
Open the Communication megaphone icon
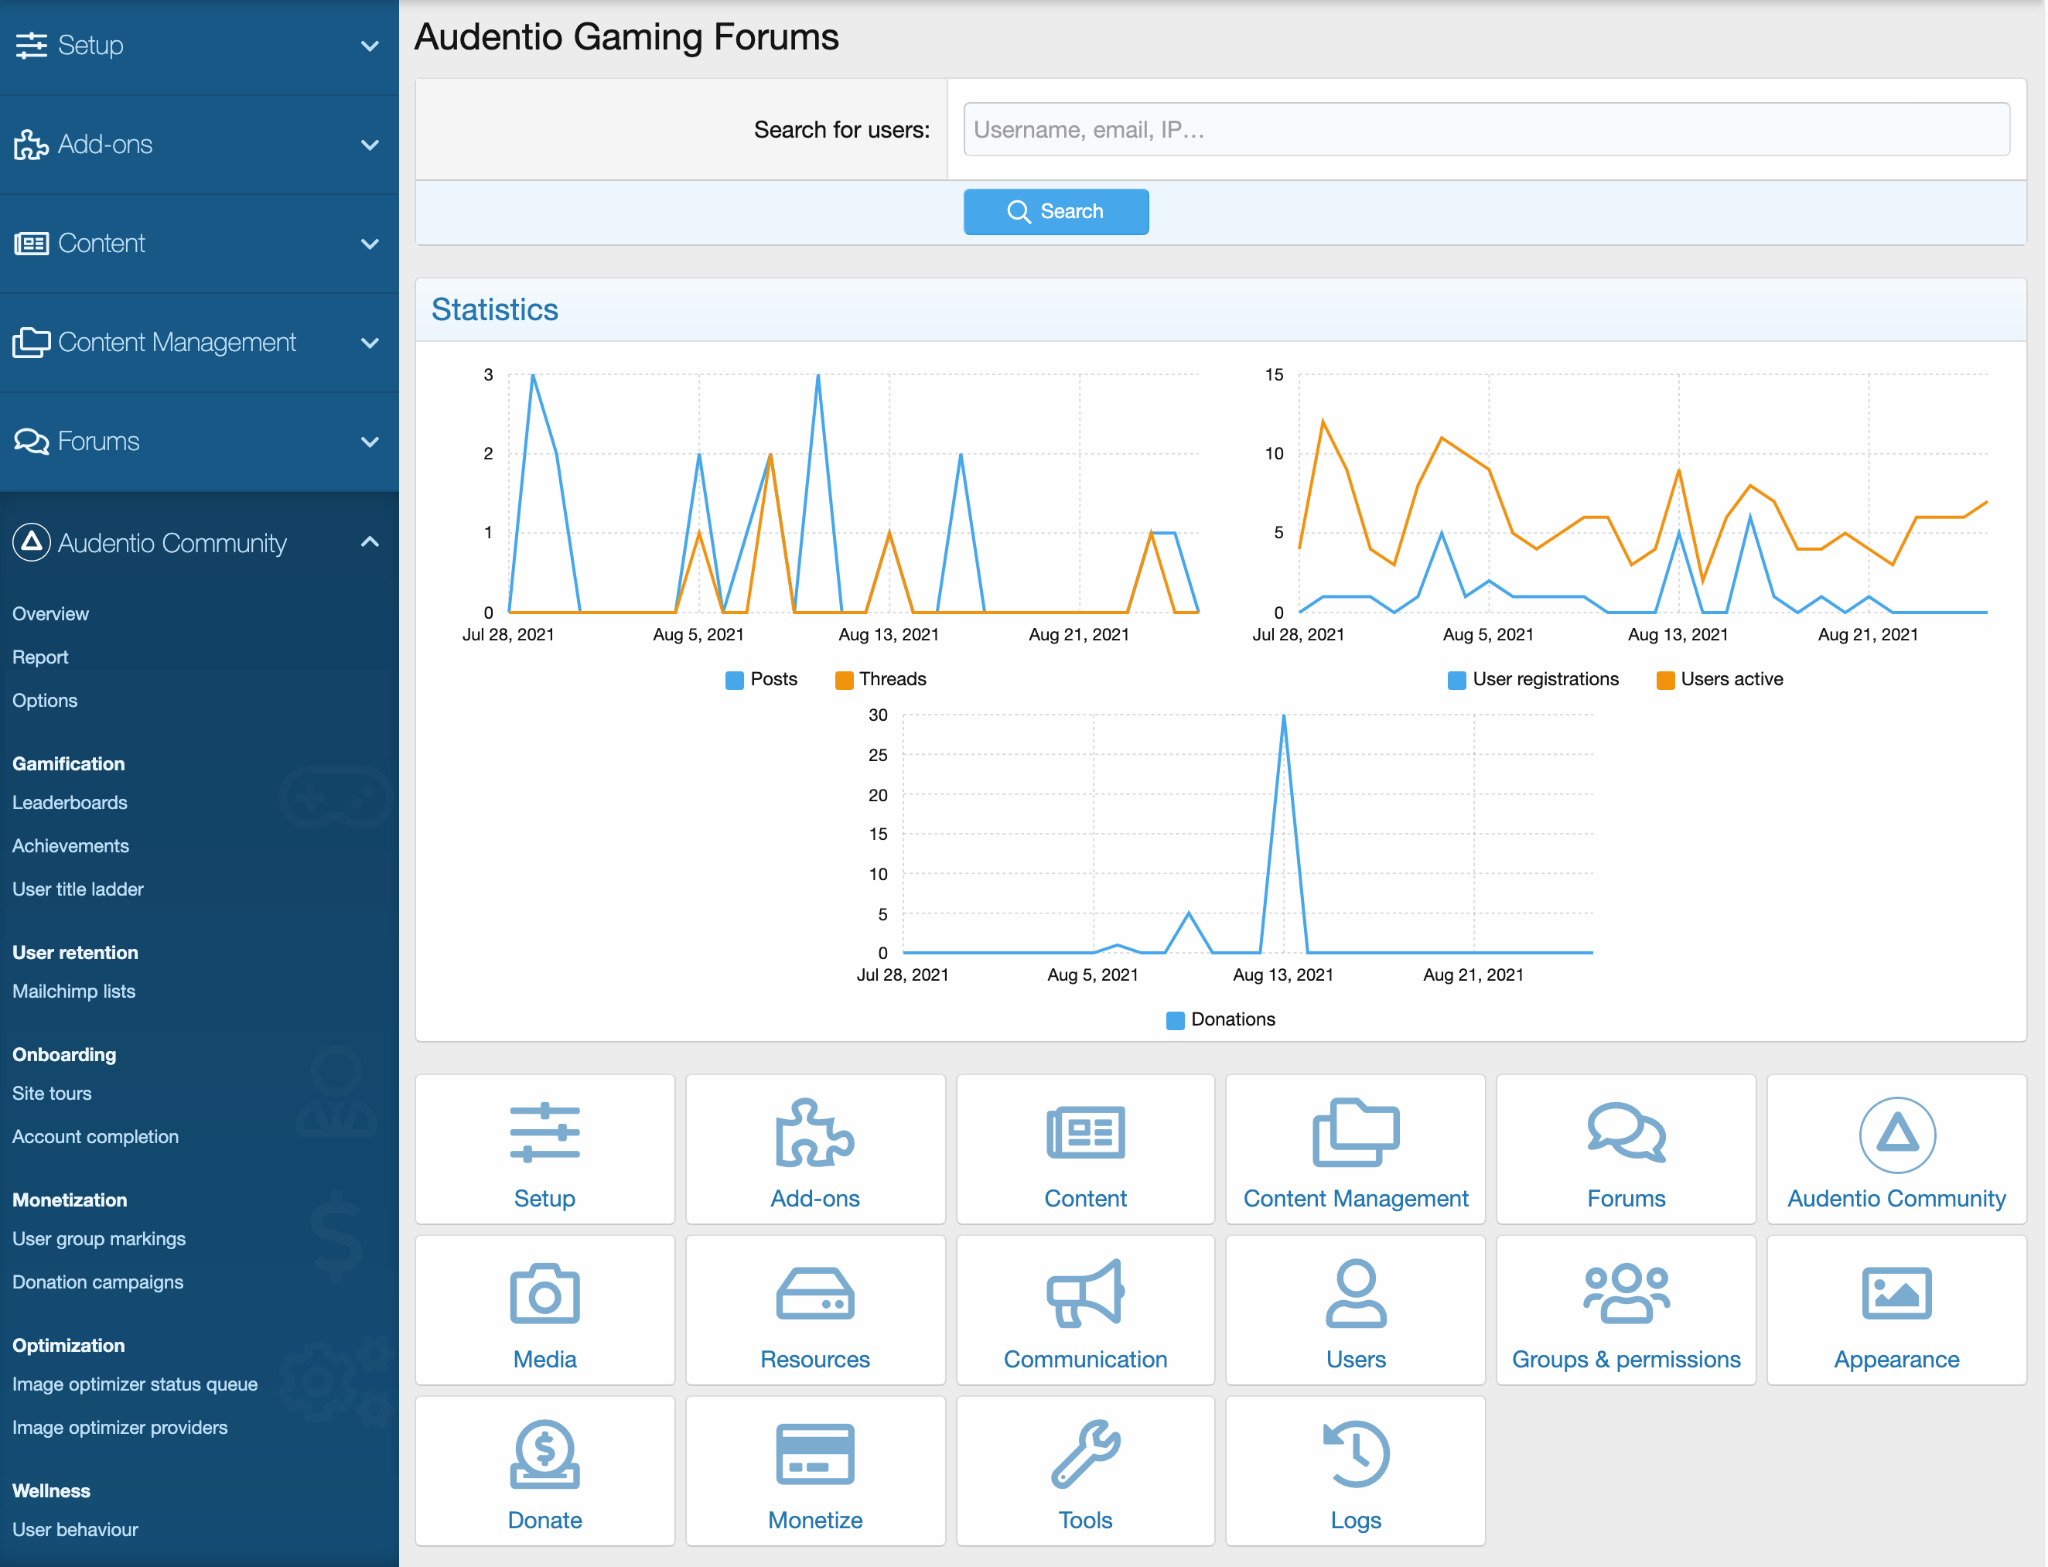(x=1085, y=1294)
